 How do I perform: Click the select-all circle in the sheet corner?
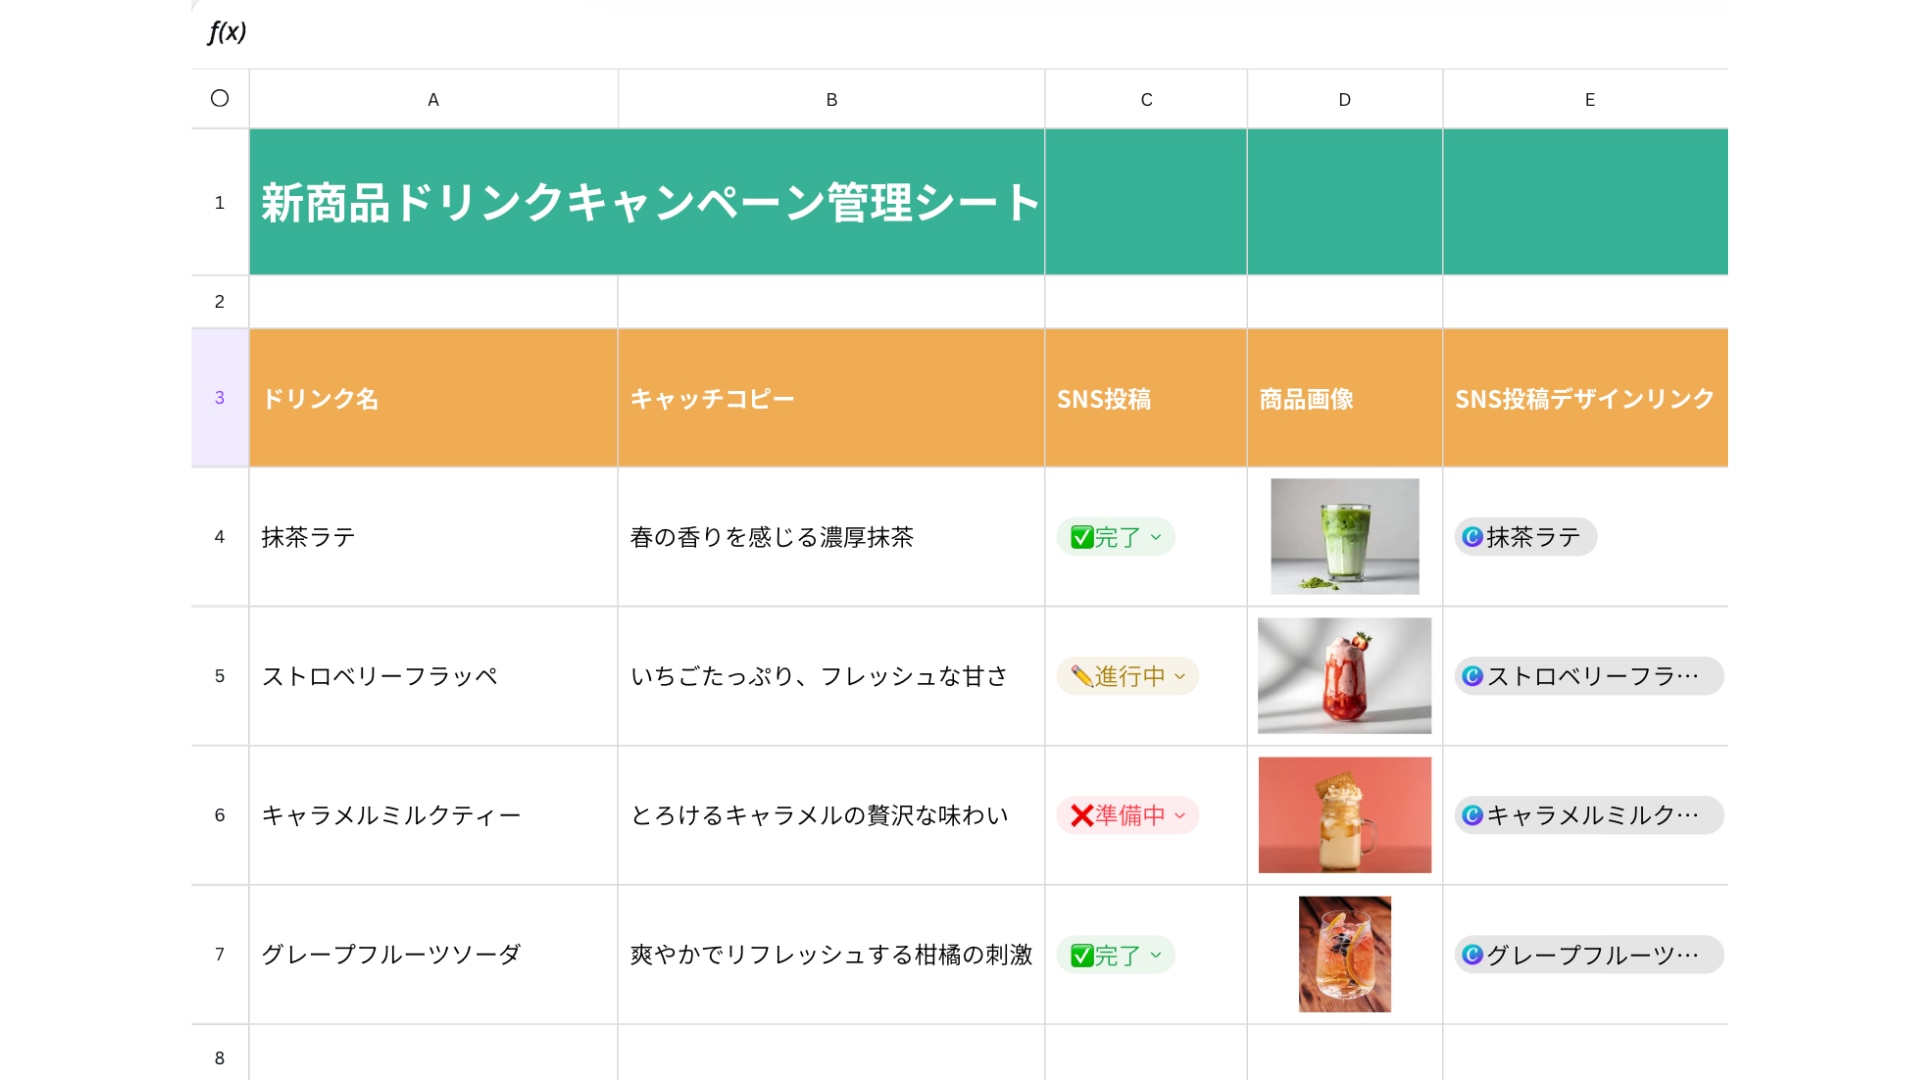pyautogui.click(x=220, y=98)
